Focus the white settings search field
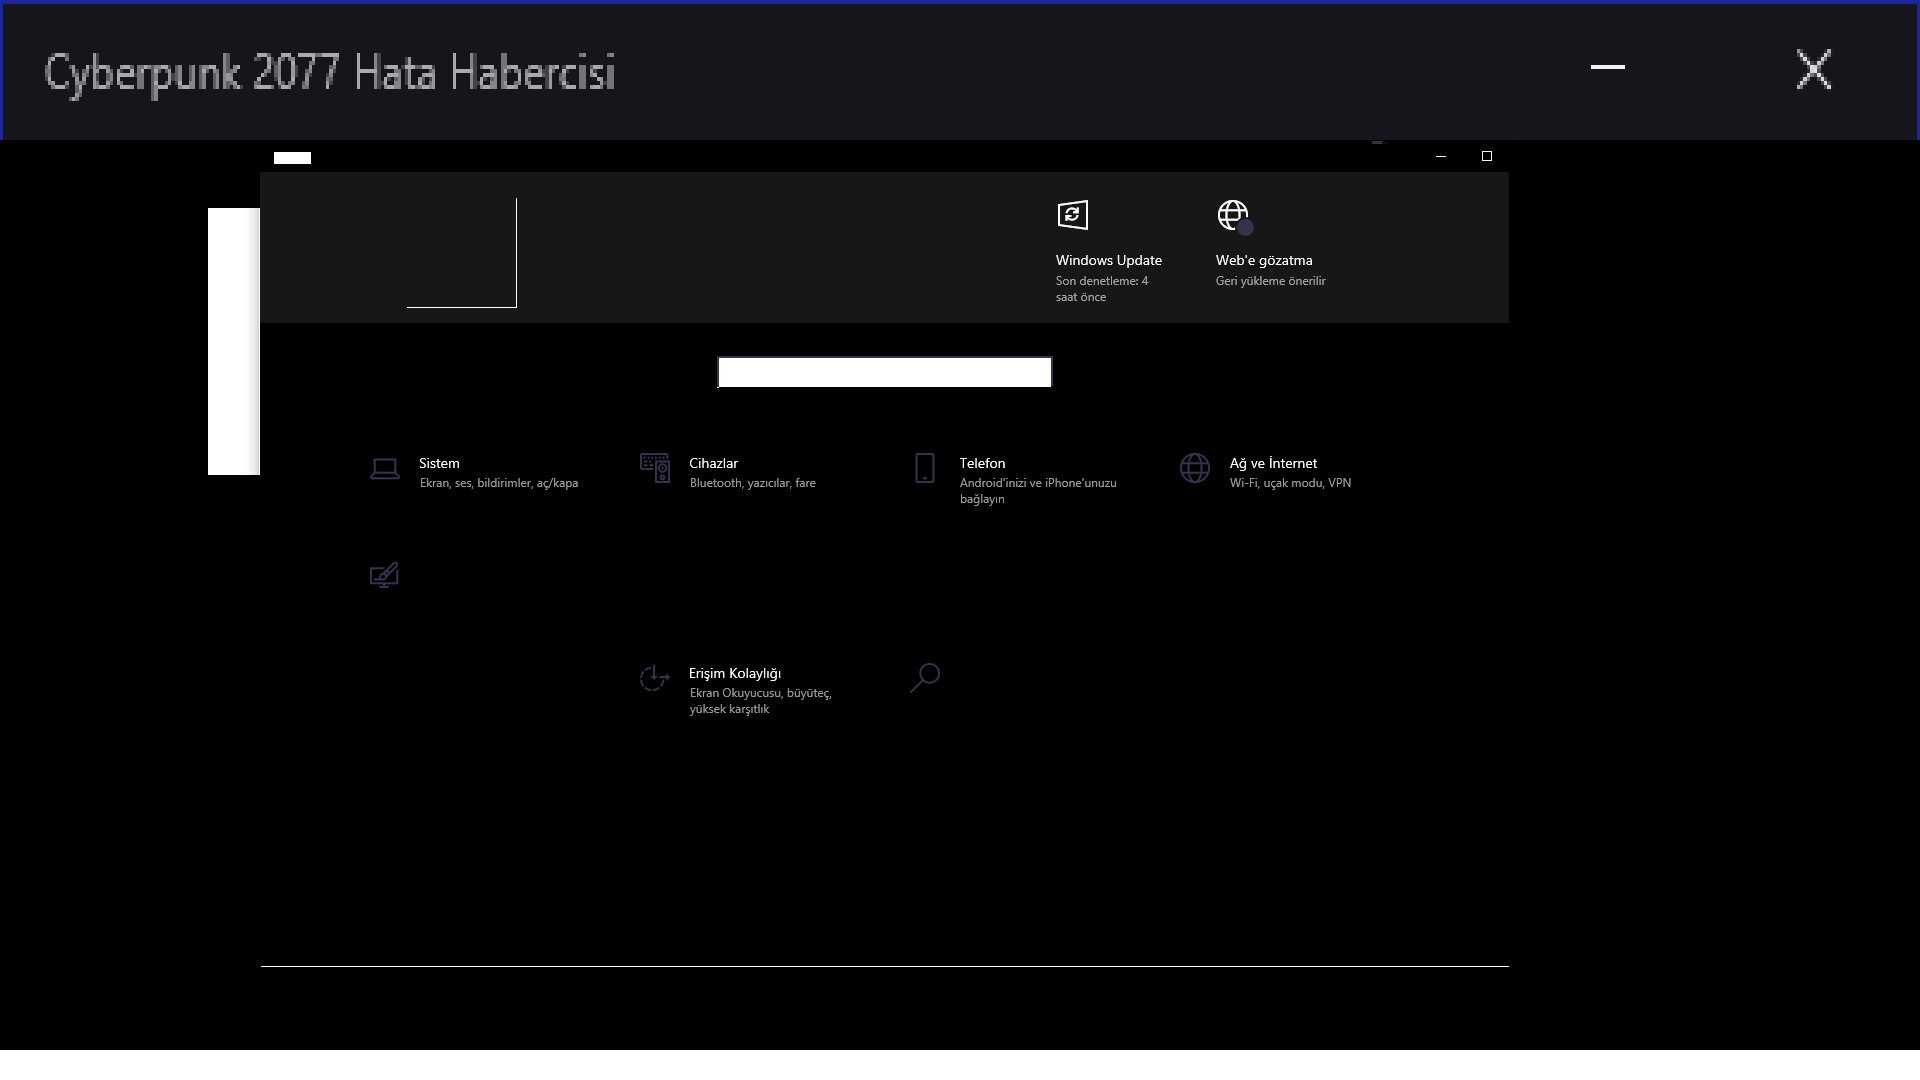Viewport: 1920px width, 1080px height. tap(885, 372)
